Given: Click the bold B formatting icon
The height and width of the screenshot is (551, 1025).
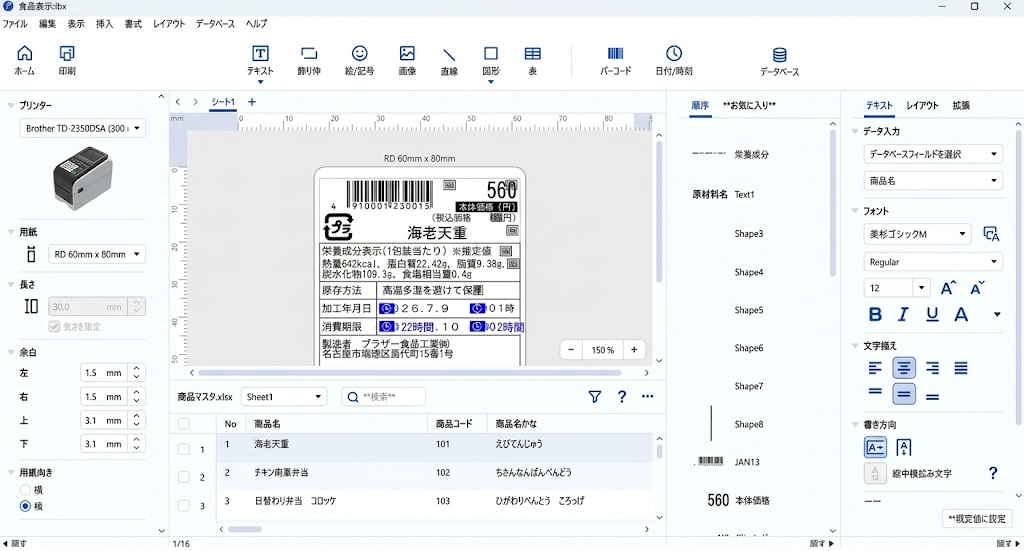Looking at the screenshot, I should pyautogui.click(x=875, y=314).
